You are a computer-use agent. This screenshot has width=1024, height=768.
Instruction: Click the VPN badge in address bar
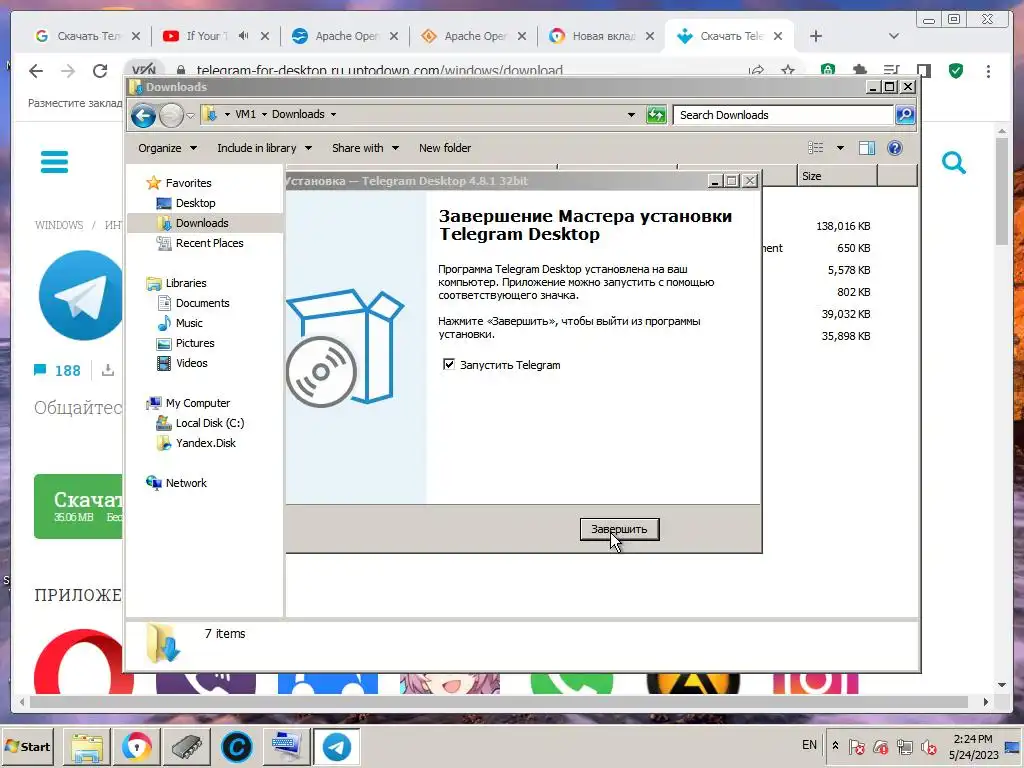coord(144,69)
